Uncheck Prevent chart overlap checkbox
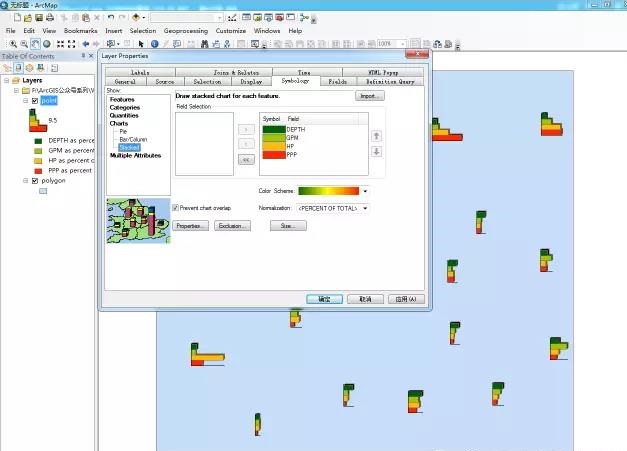 point(175,208)
